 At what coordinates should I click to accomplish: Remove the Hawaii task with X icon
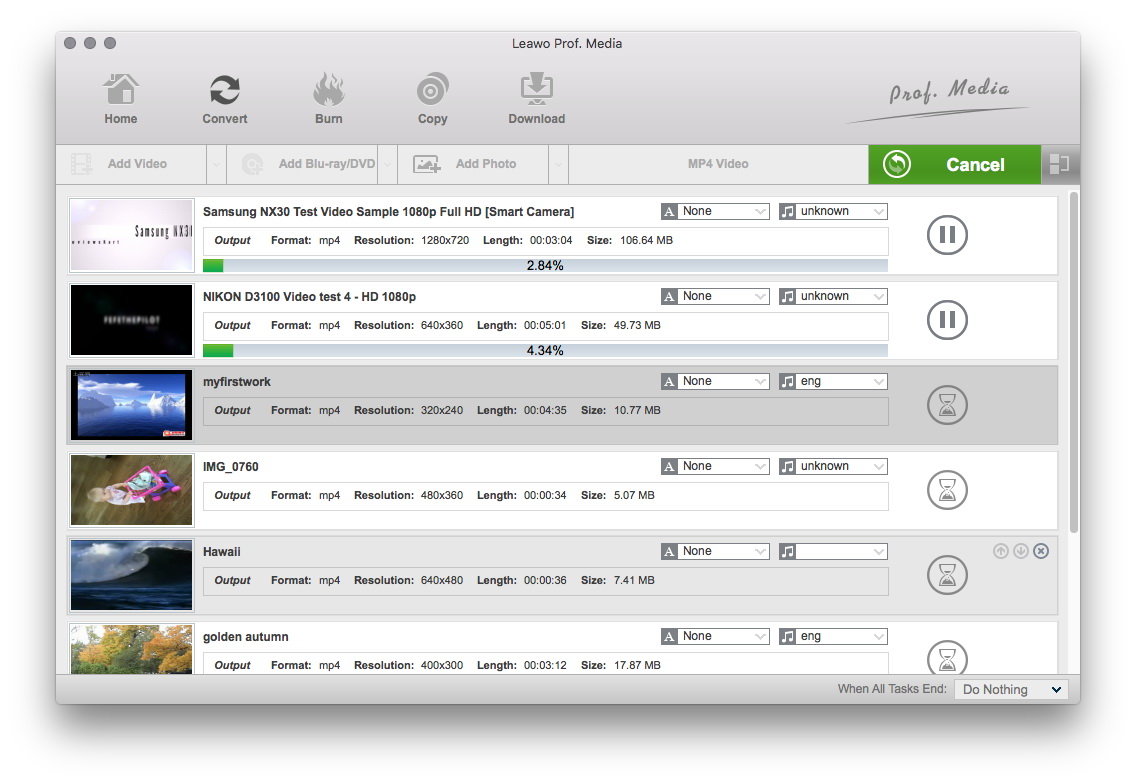1041,551
